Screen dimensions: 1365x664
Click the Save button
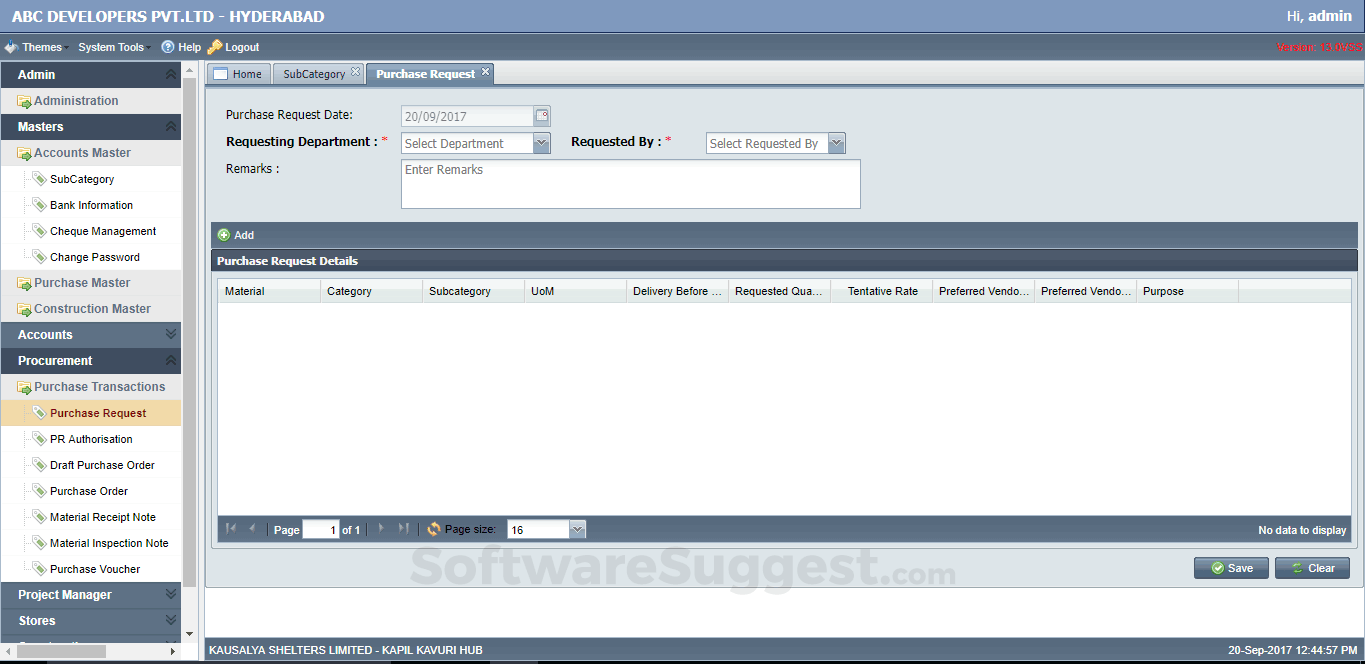(x=1231, y=568)
